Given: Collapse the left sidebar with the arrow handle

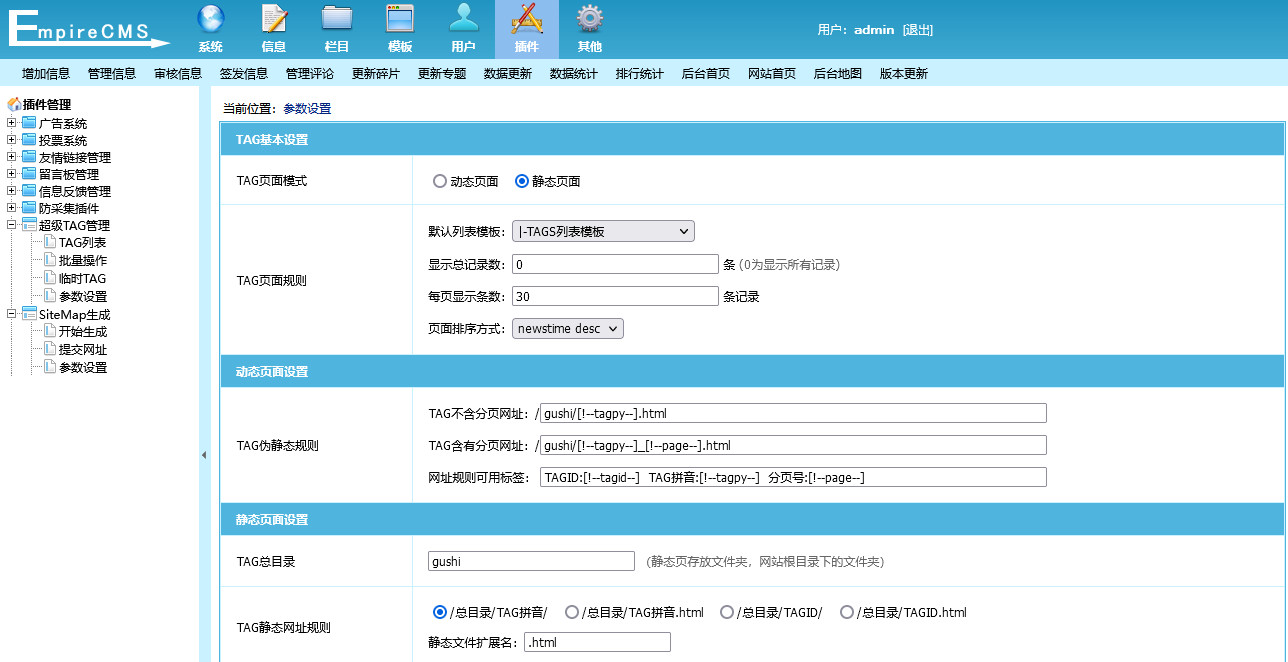Looking at the screenshot, I should click(x=204, y=455).
